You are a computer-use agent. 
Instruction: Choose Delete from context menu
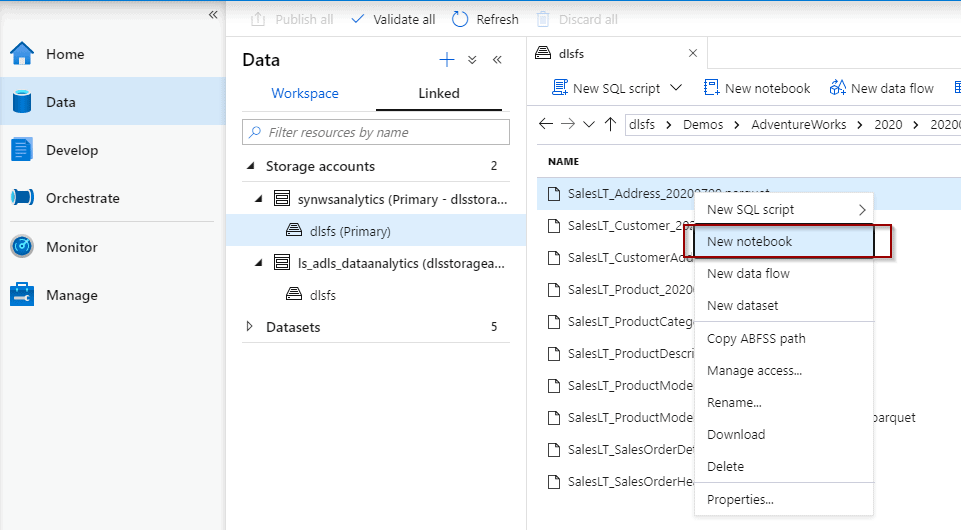click(x=784, y=466)
